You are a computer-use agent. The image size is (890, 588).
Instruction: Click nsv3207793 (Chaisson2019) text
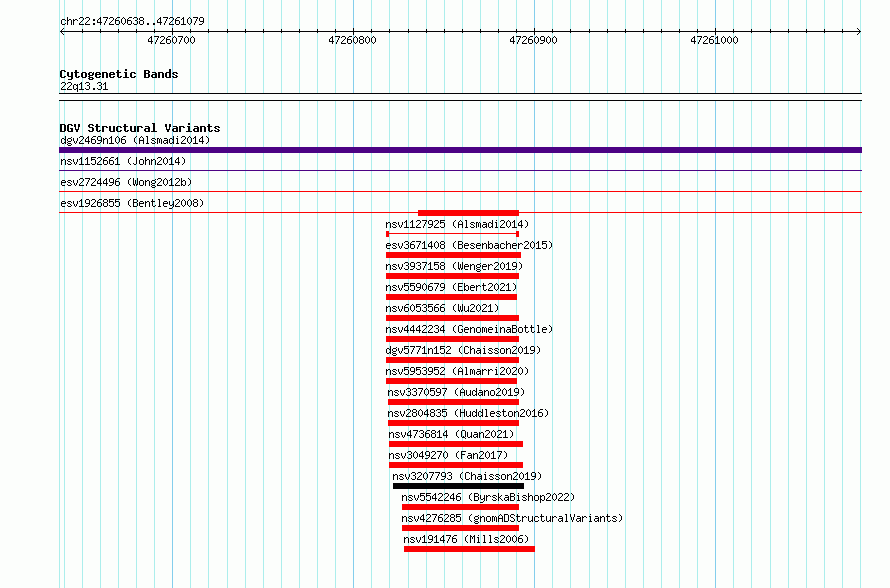467,476
